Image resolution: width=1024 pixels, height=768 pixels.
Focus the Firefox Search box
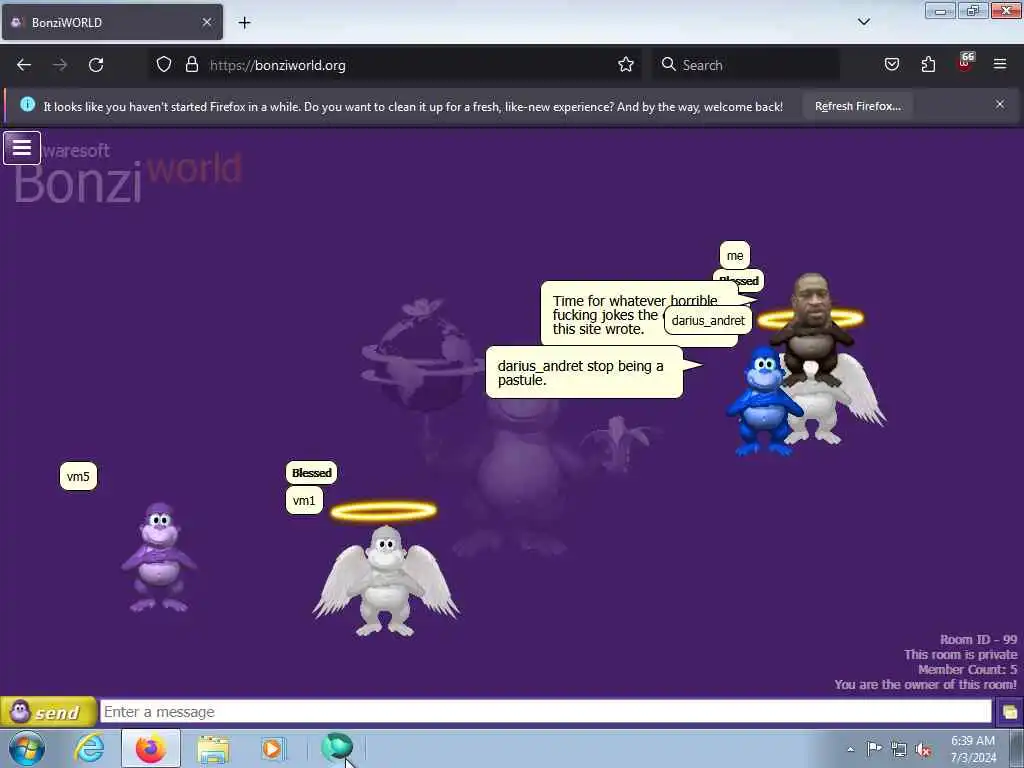tap(746, 65)
